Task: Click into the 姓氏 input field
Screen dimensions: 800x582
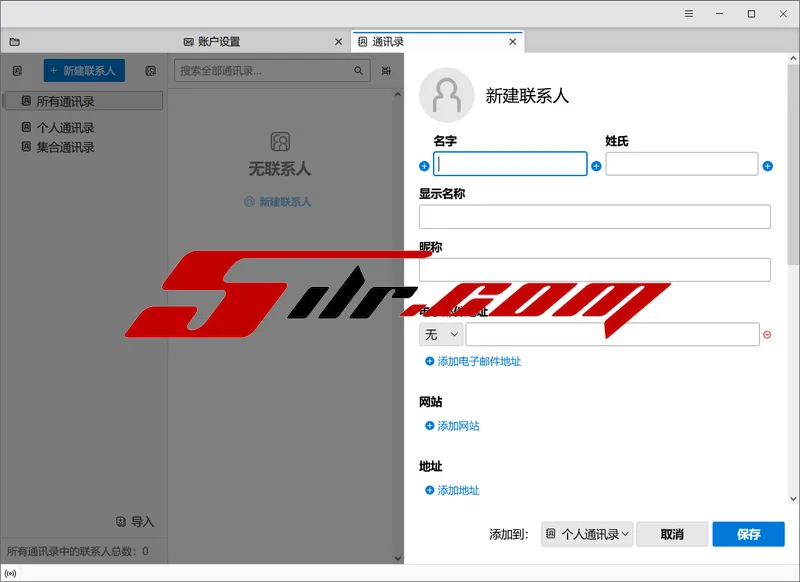Action: (682, 164)
